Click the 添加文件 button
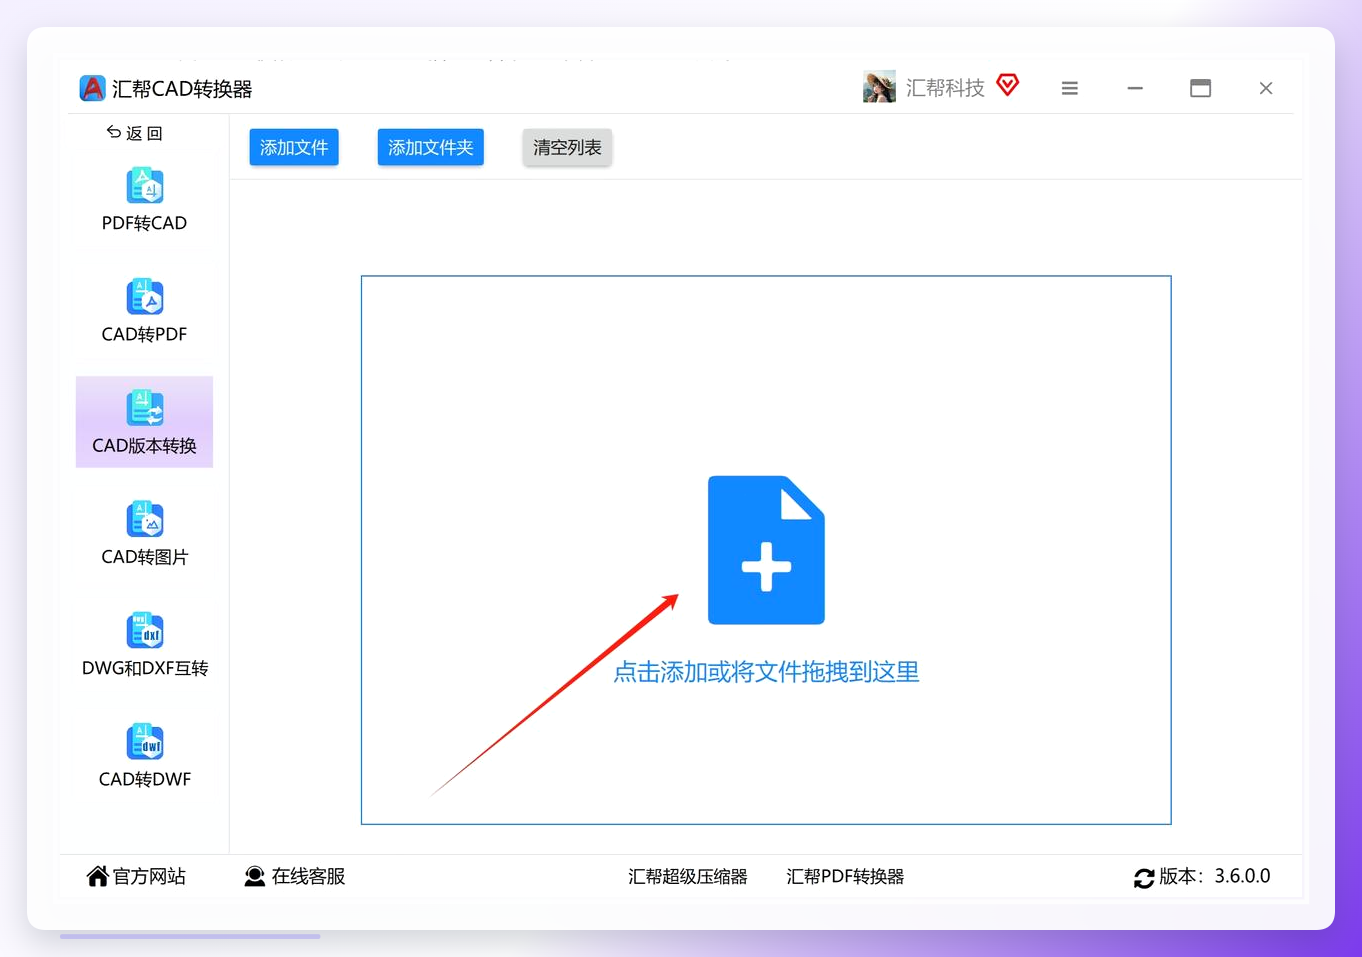 (294, 147)
